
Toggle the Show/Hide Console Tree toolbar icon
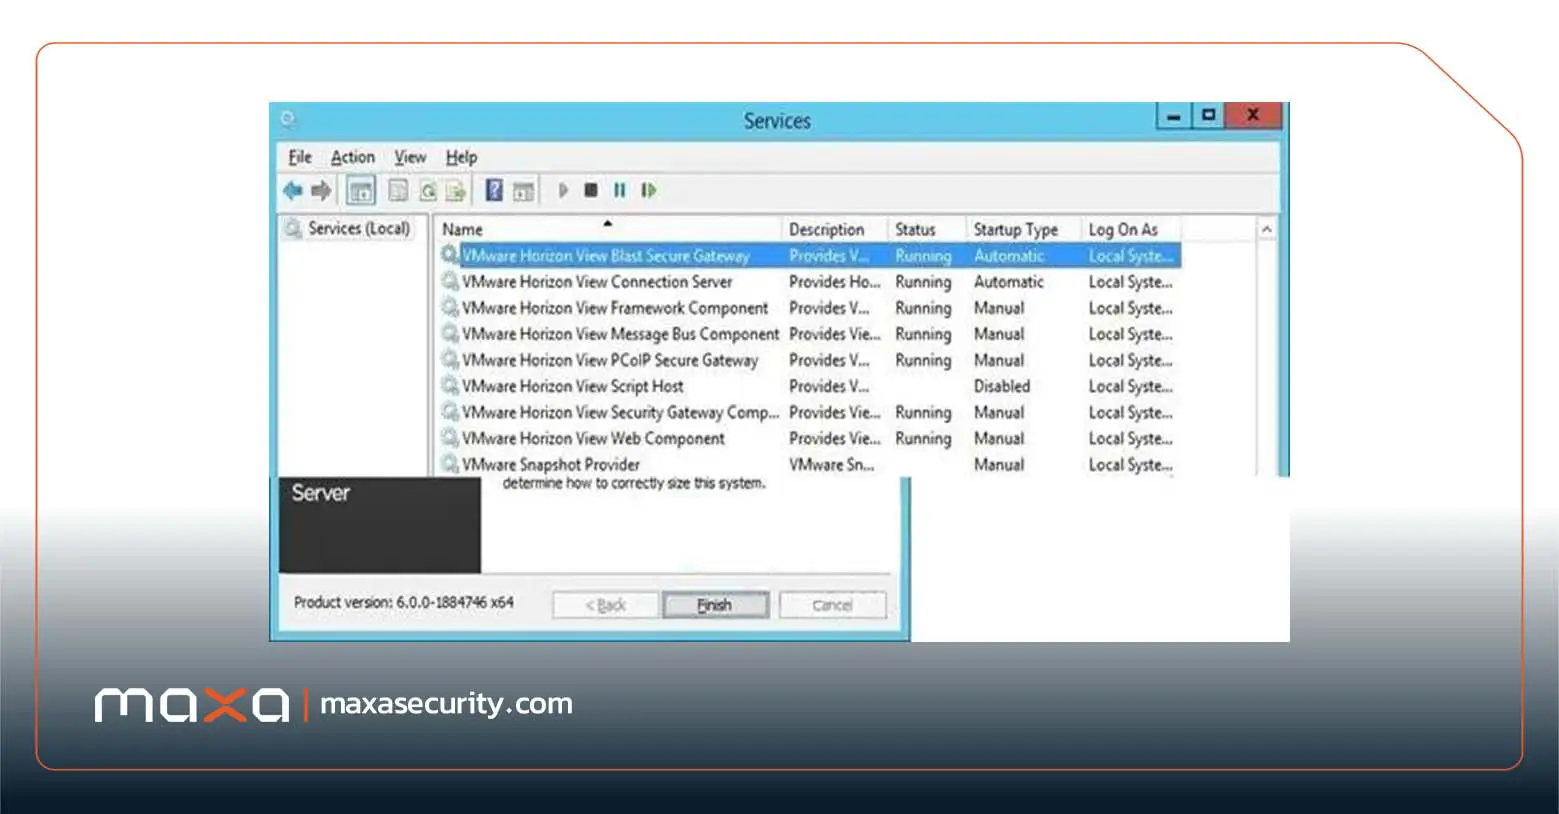point(361,190)
